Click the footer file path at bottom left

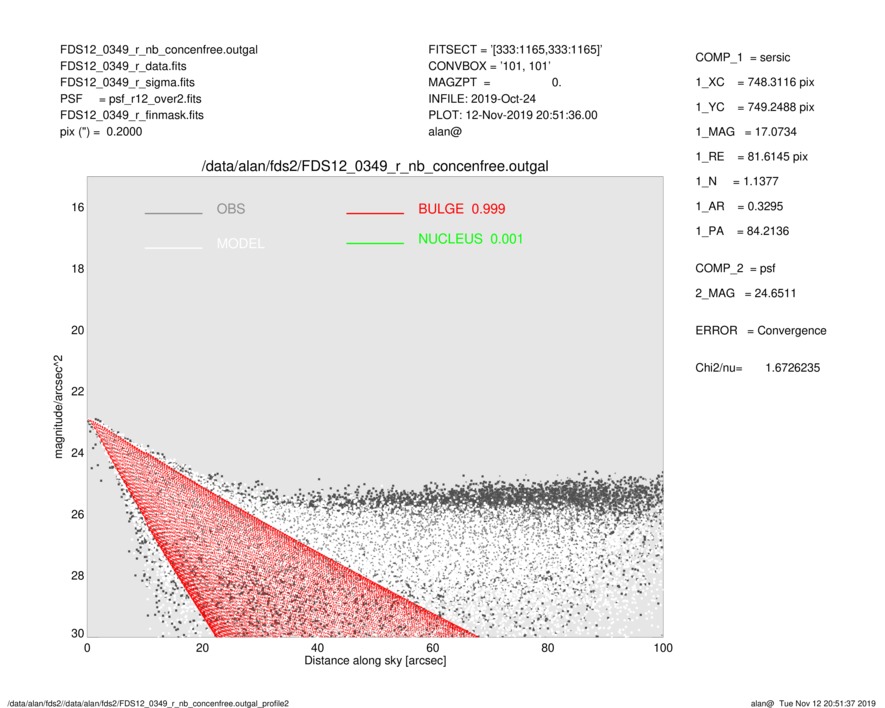click(x=148, y=703)
